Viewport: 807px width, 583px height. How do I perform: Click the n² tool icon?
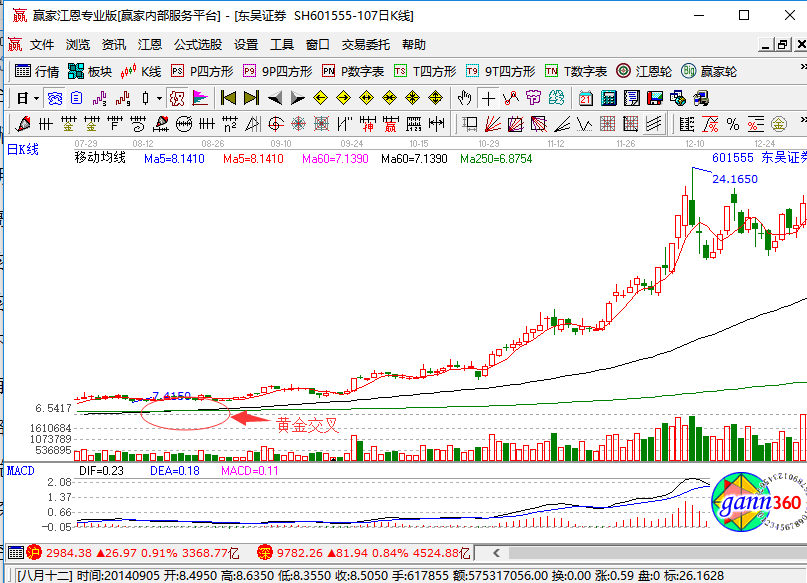tap(230, 124)
